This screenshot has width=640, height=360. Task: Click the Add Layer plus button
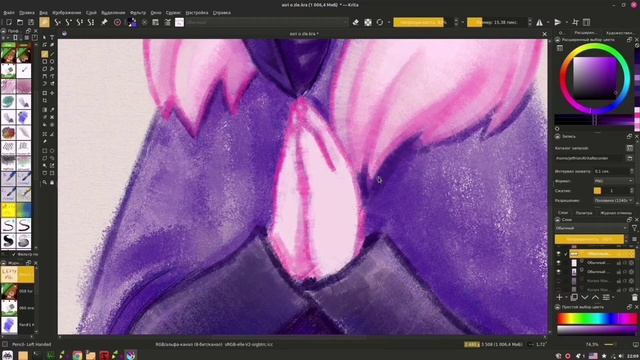pos(560,297)
